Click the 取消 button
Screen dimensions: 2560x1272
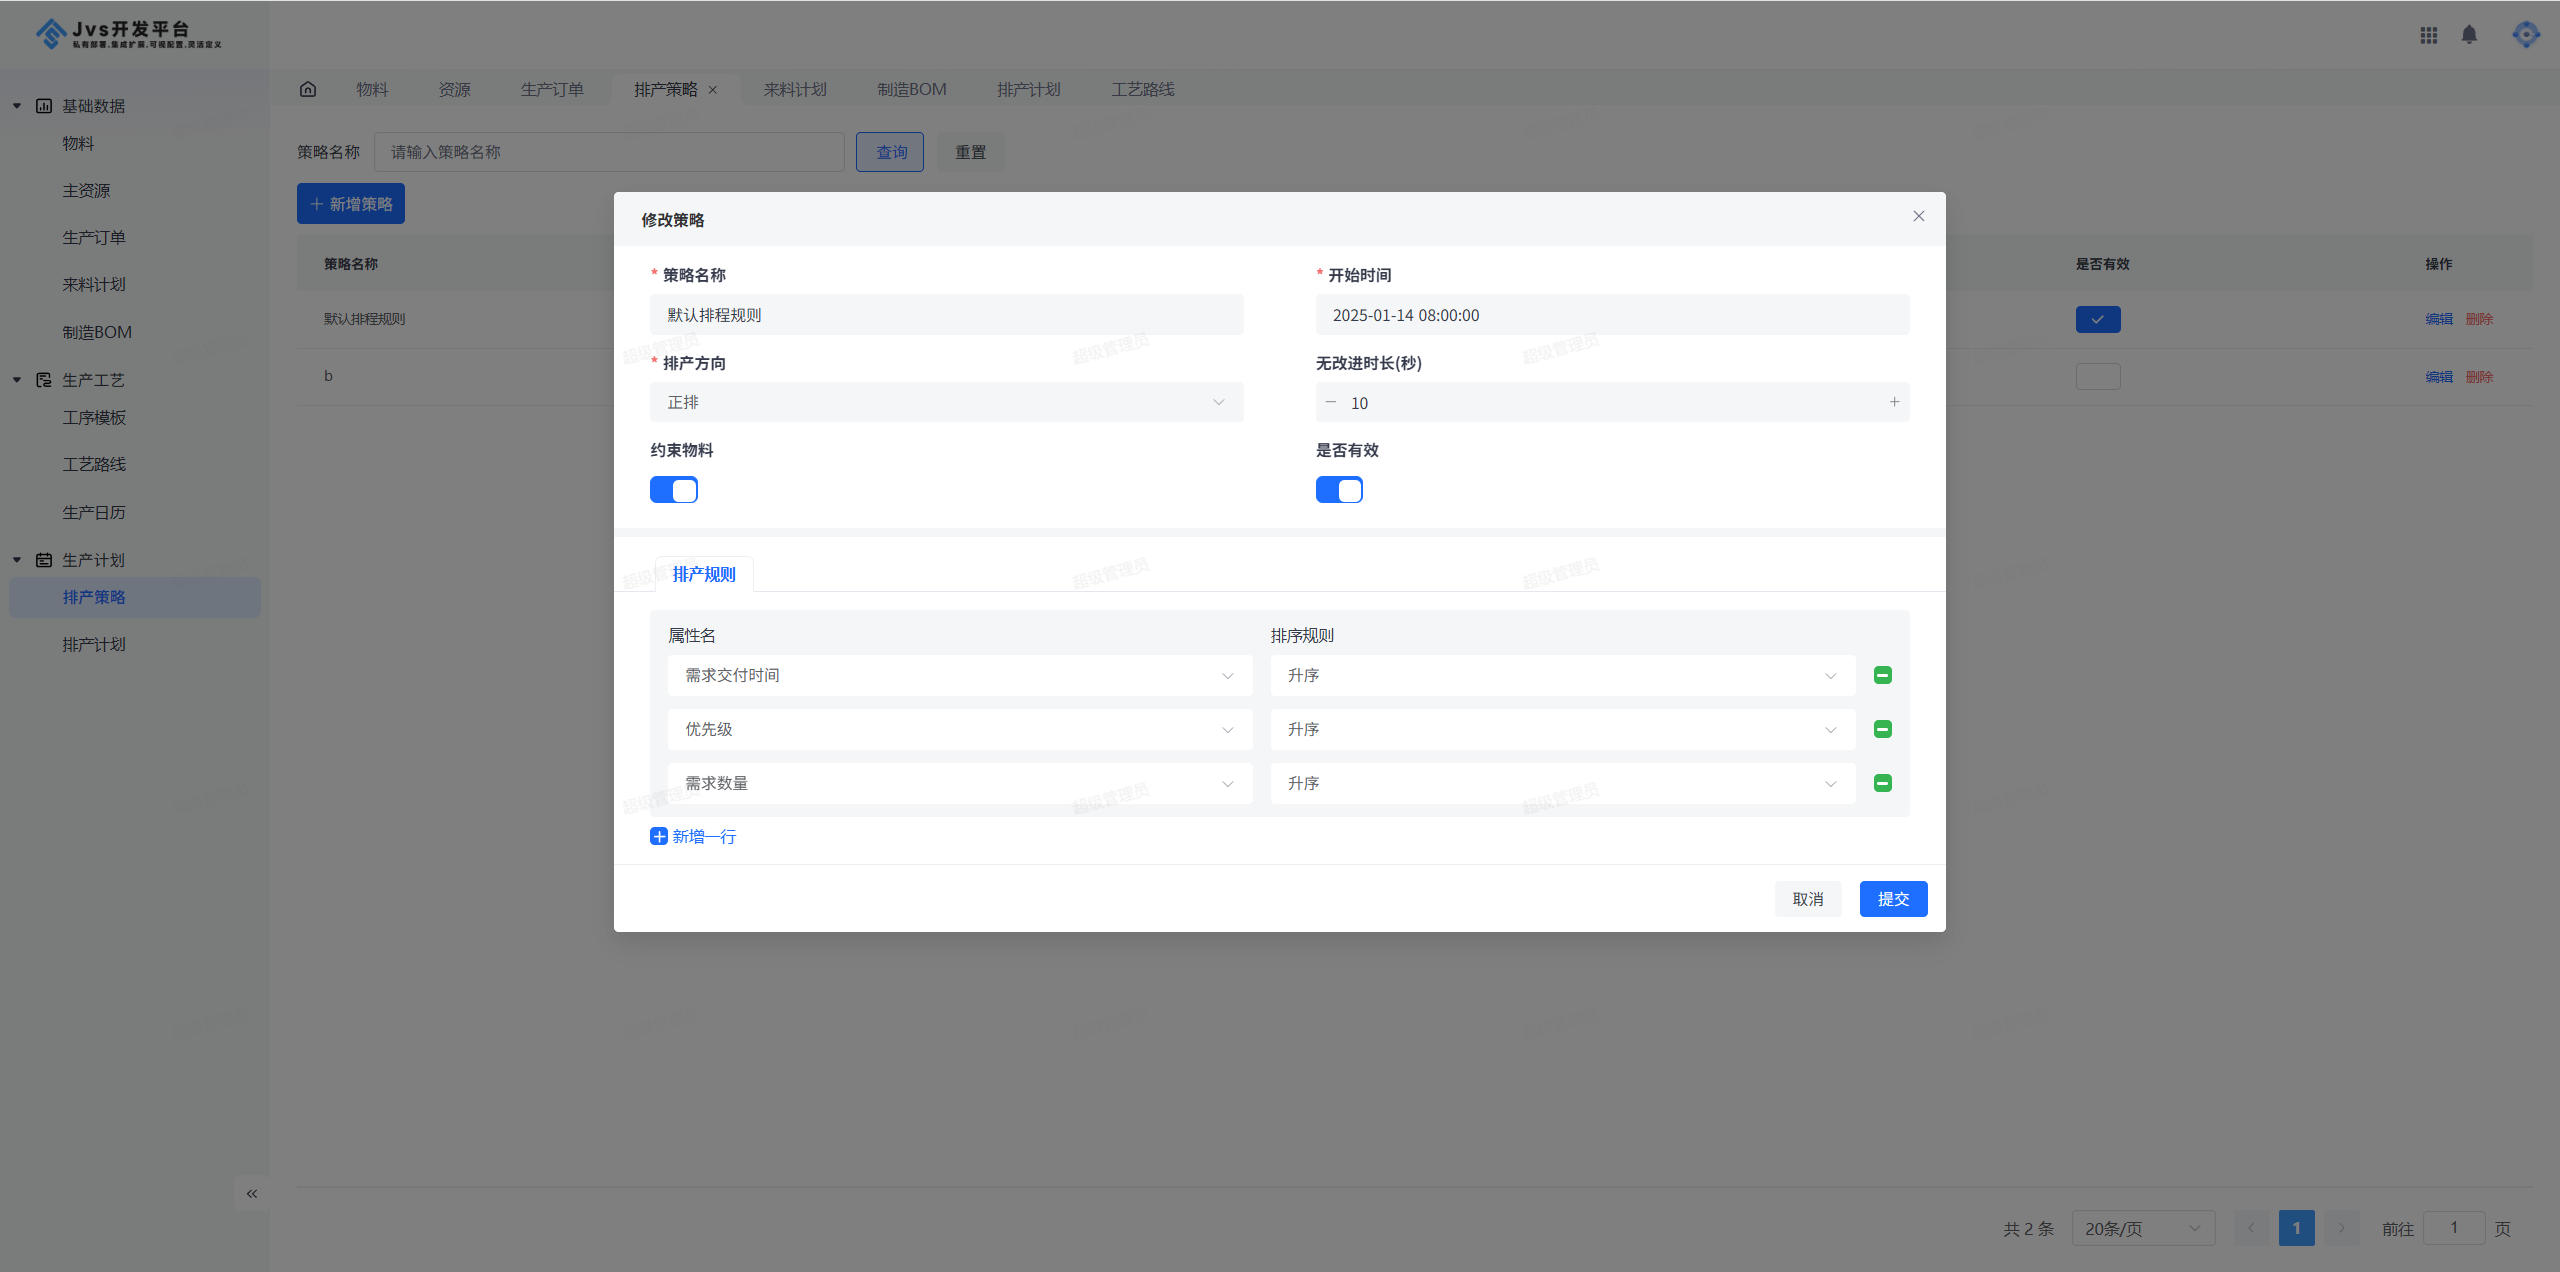1807,899
